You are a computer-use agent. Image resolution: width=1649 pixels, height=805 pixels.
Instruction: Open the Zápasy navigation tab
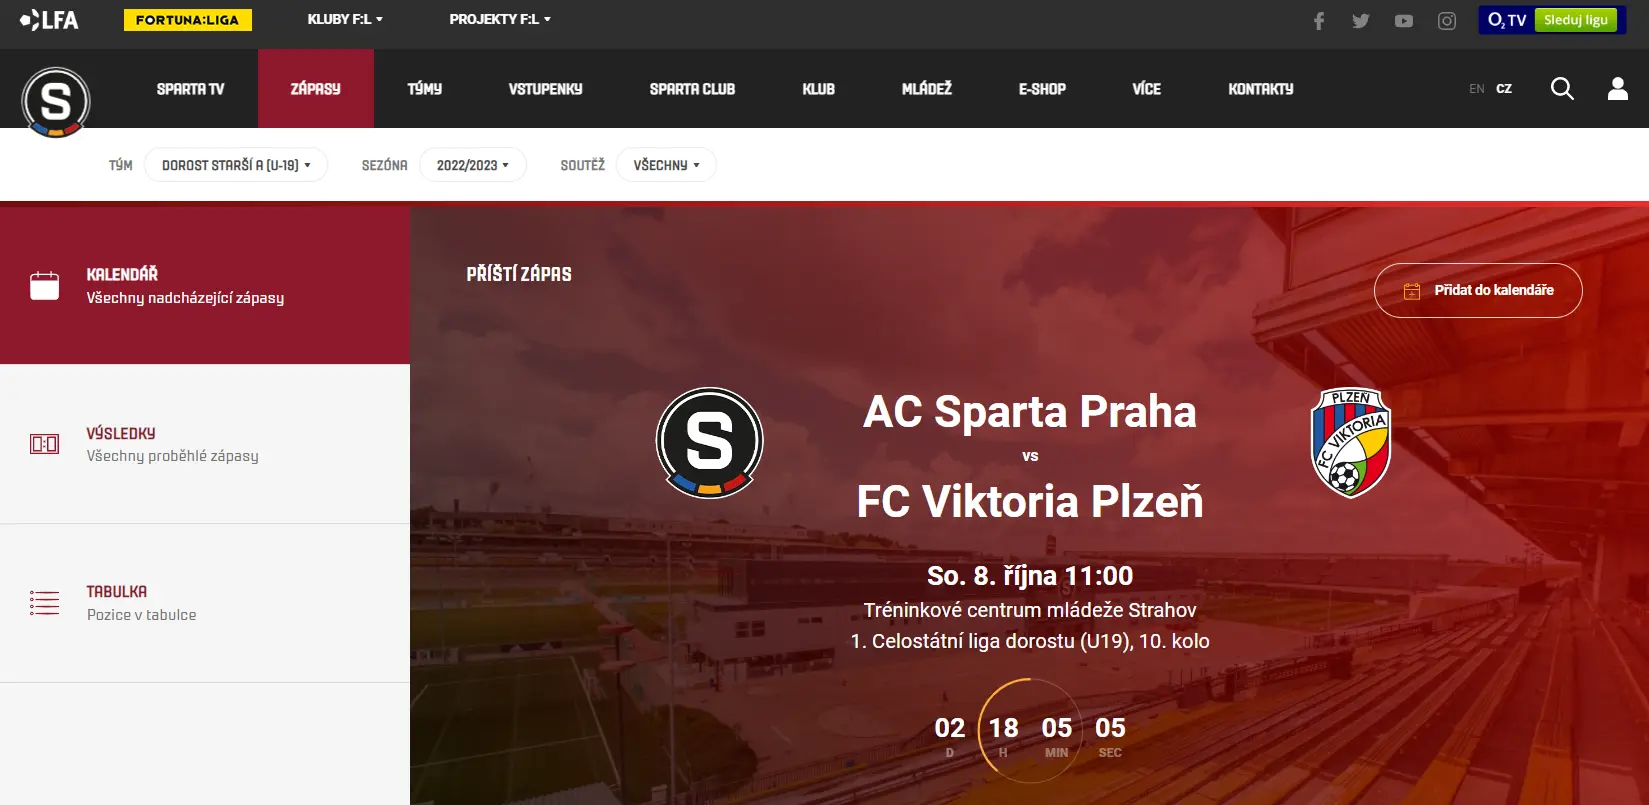point(316,89)
